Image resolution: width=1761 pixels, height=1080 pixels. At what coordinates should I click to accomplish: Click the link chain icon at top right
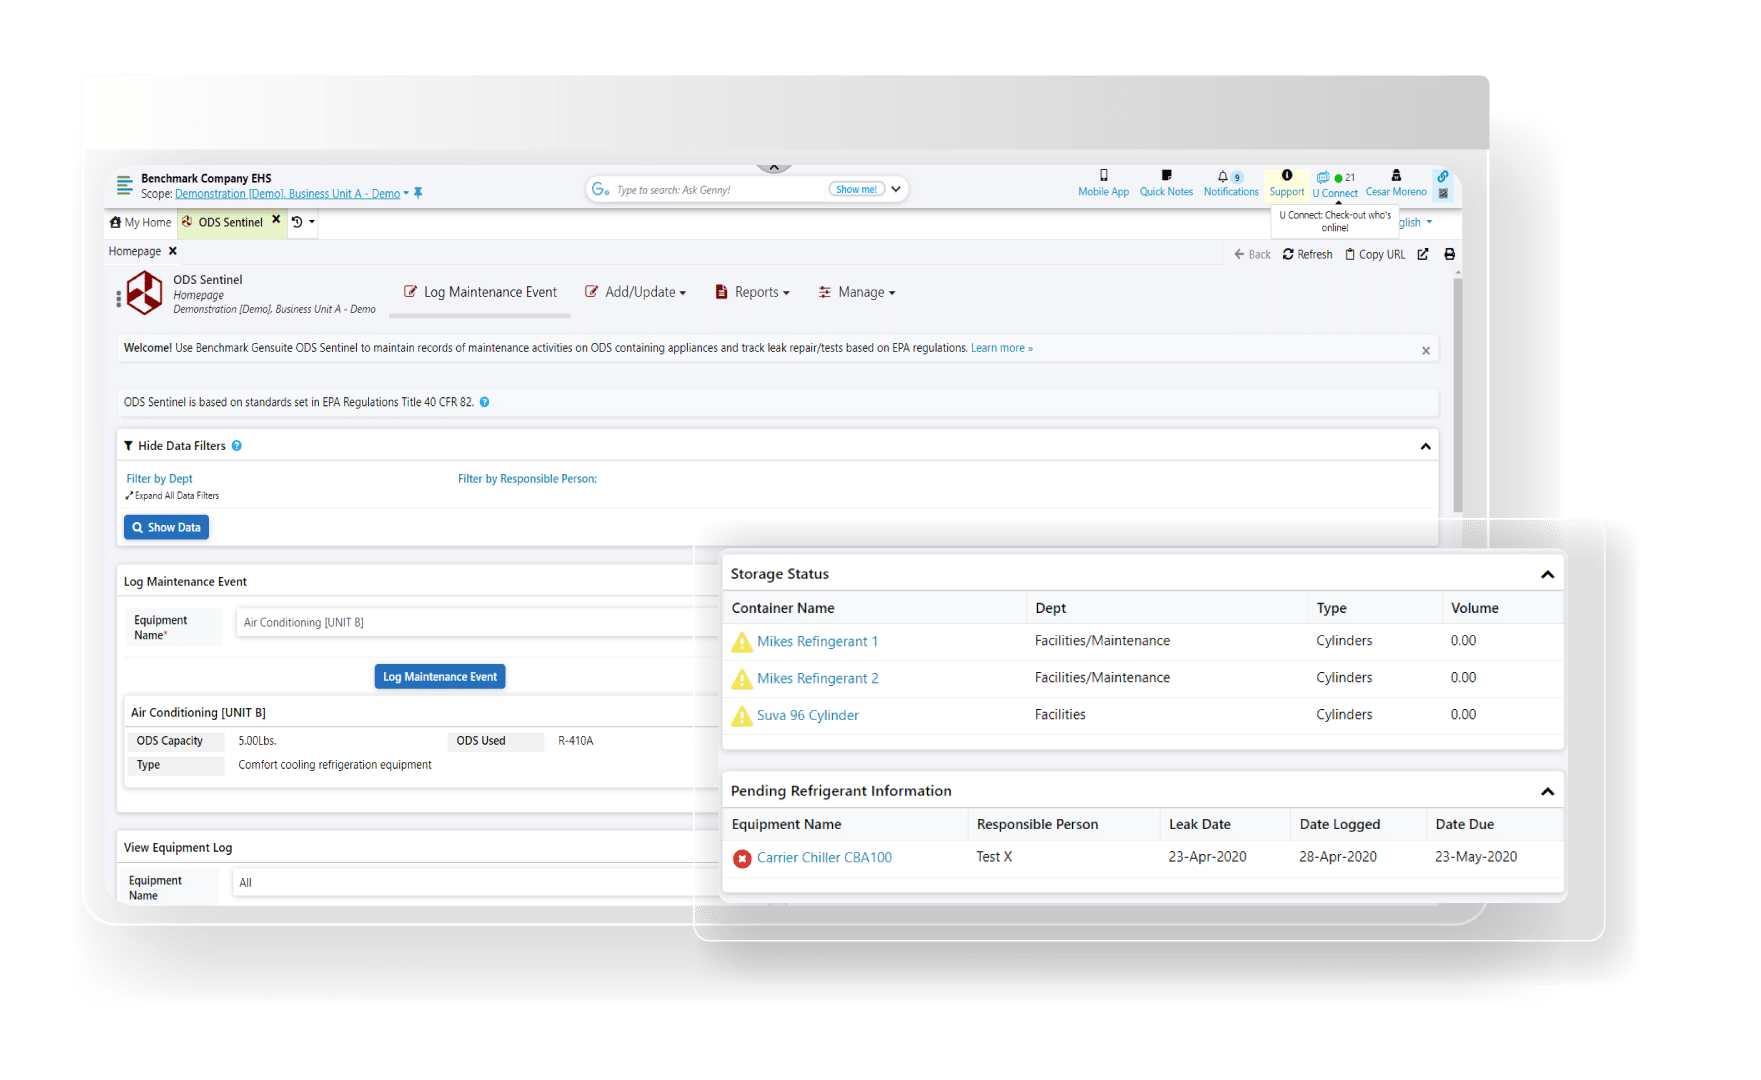click(1443, 176)
